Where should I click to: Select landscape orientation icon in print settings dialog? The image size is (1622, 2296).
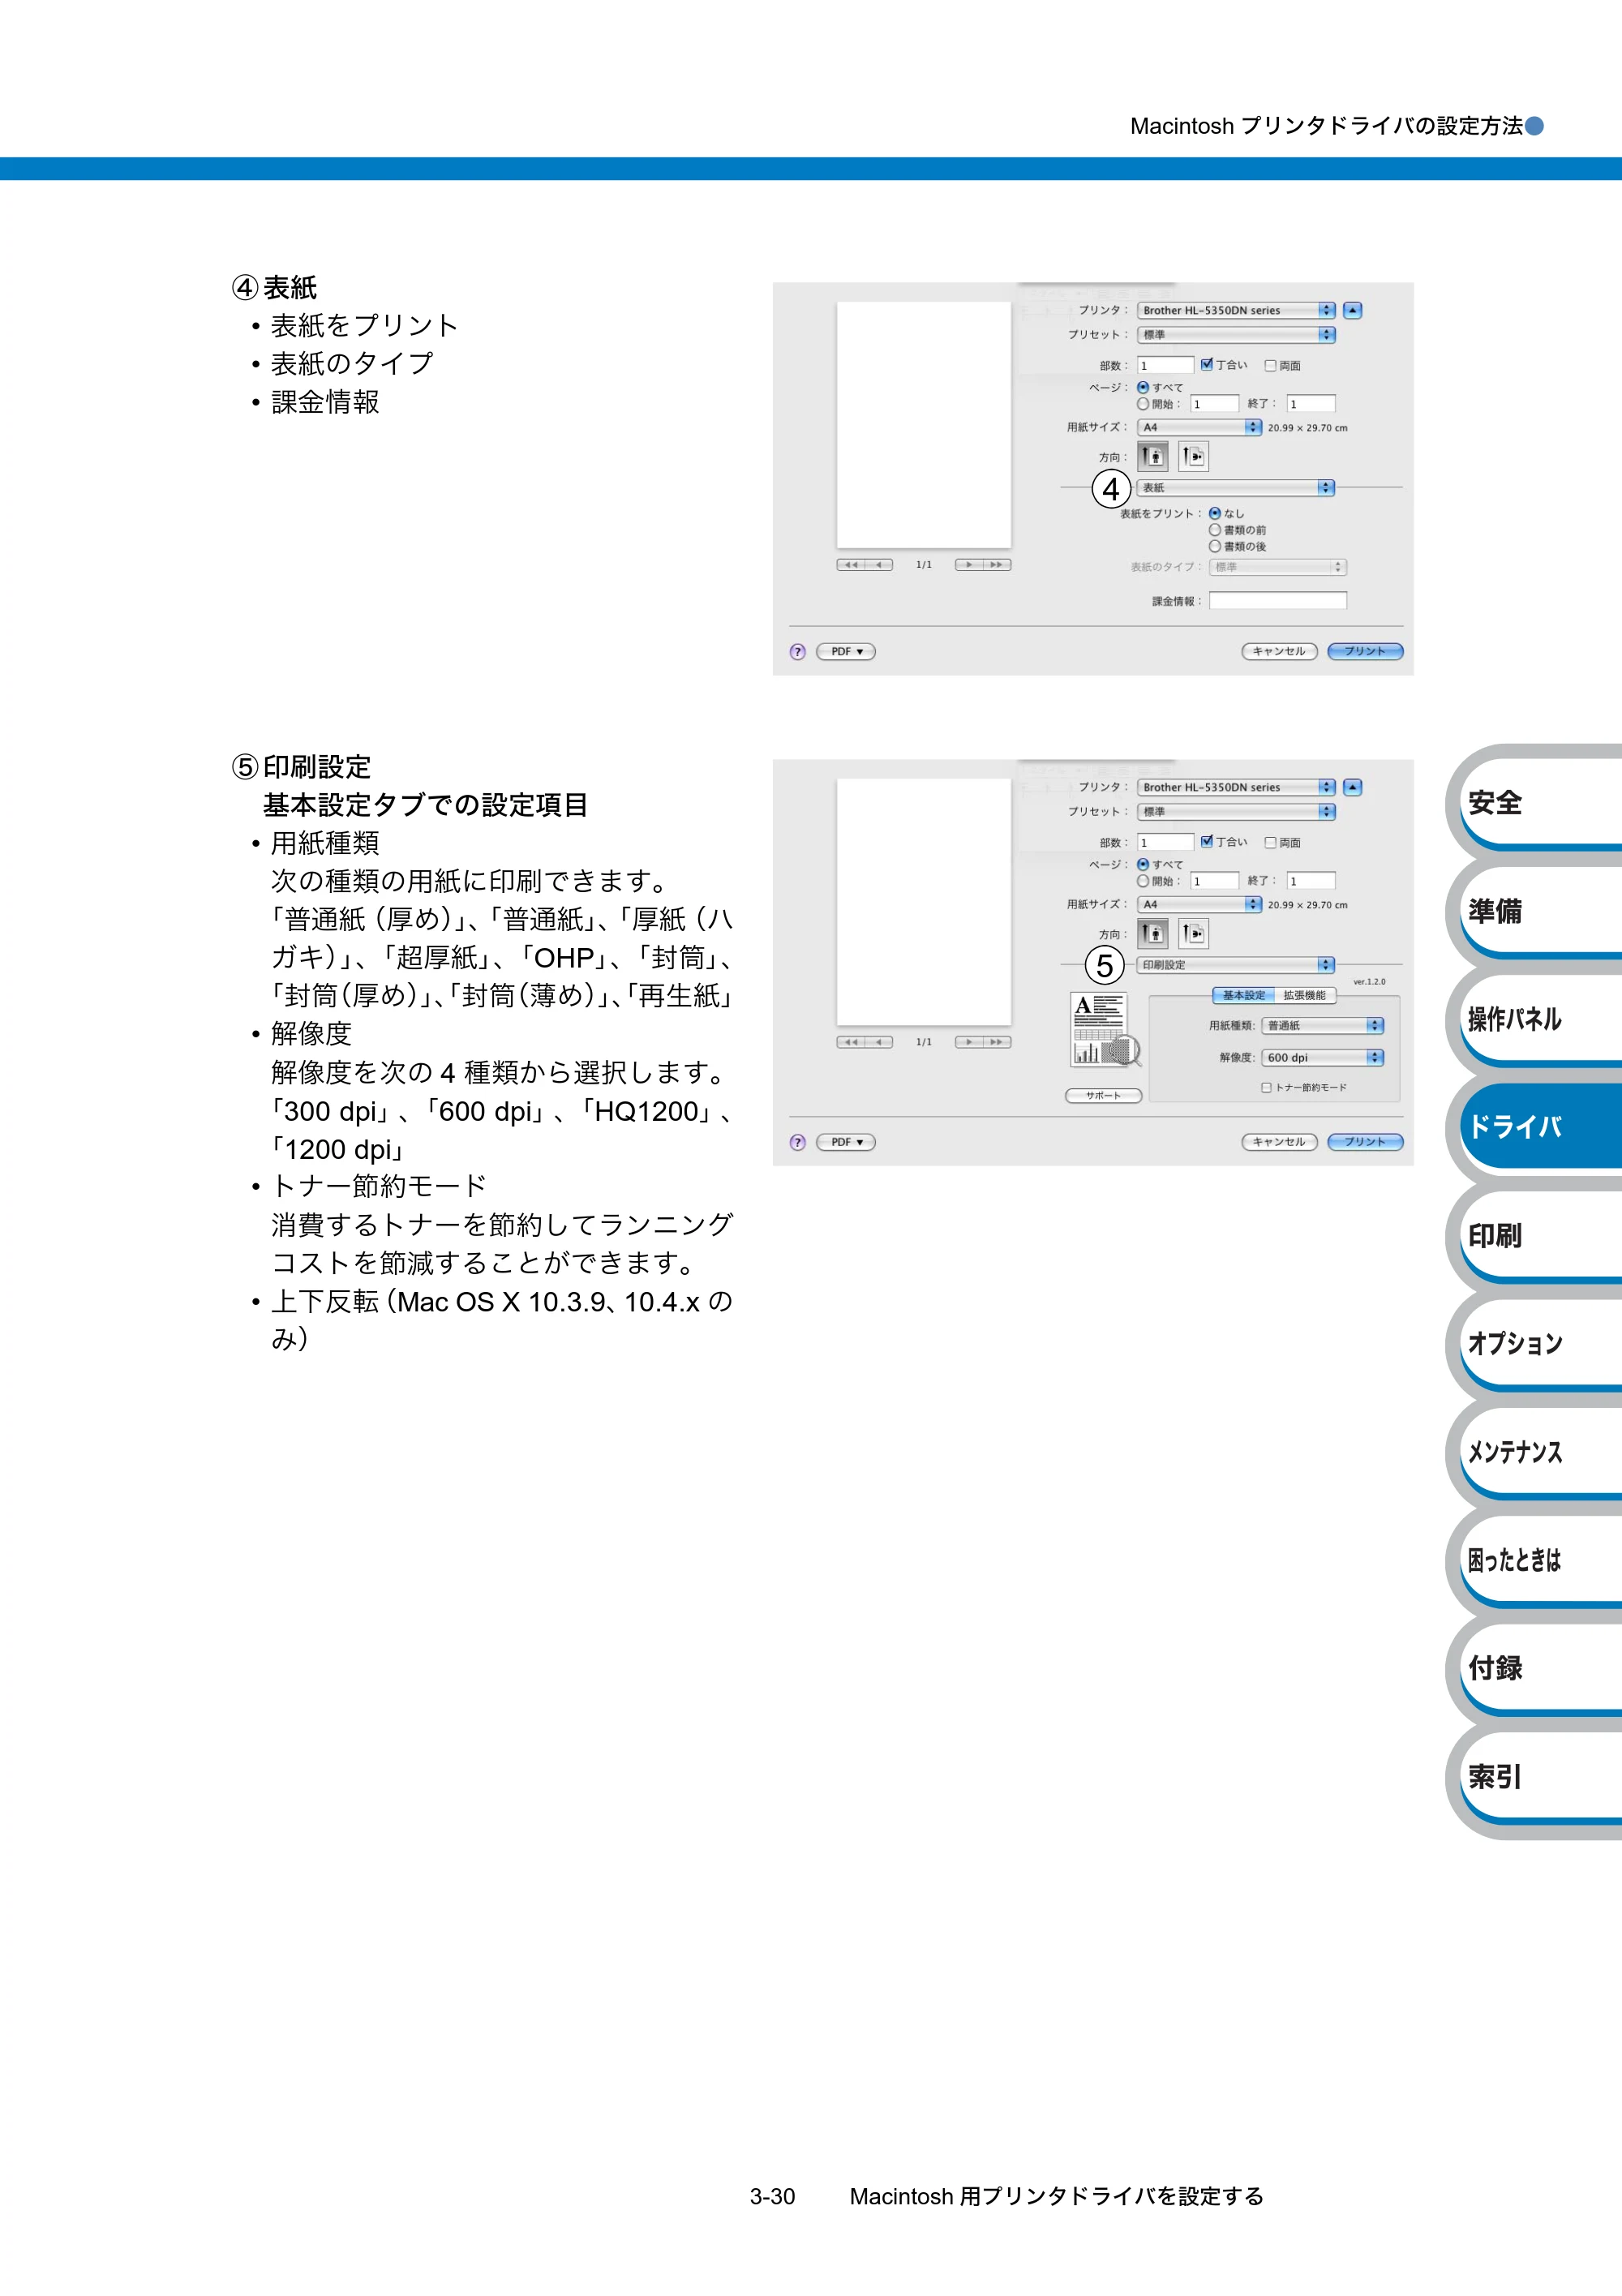click(1192, 934)
